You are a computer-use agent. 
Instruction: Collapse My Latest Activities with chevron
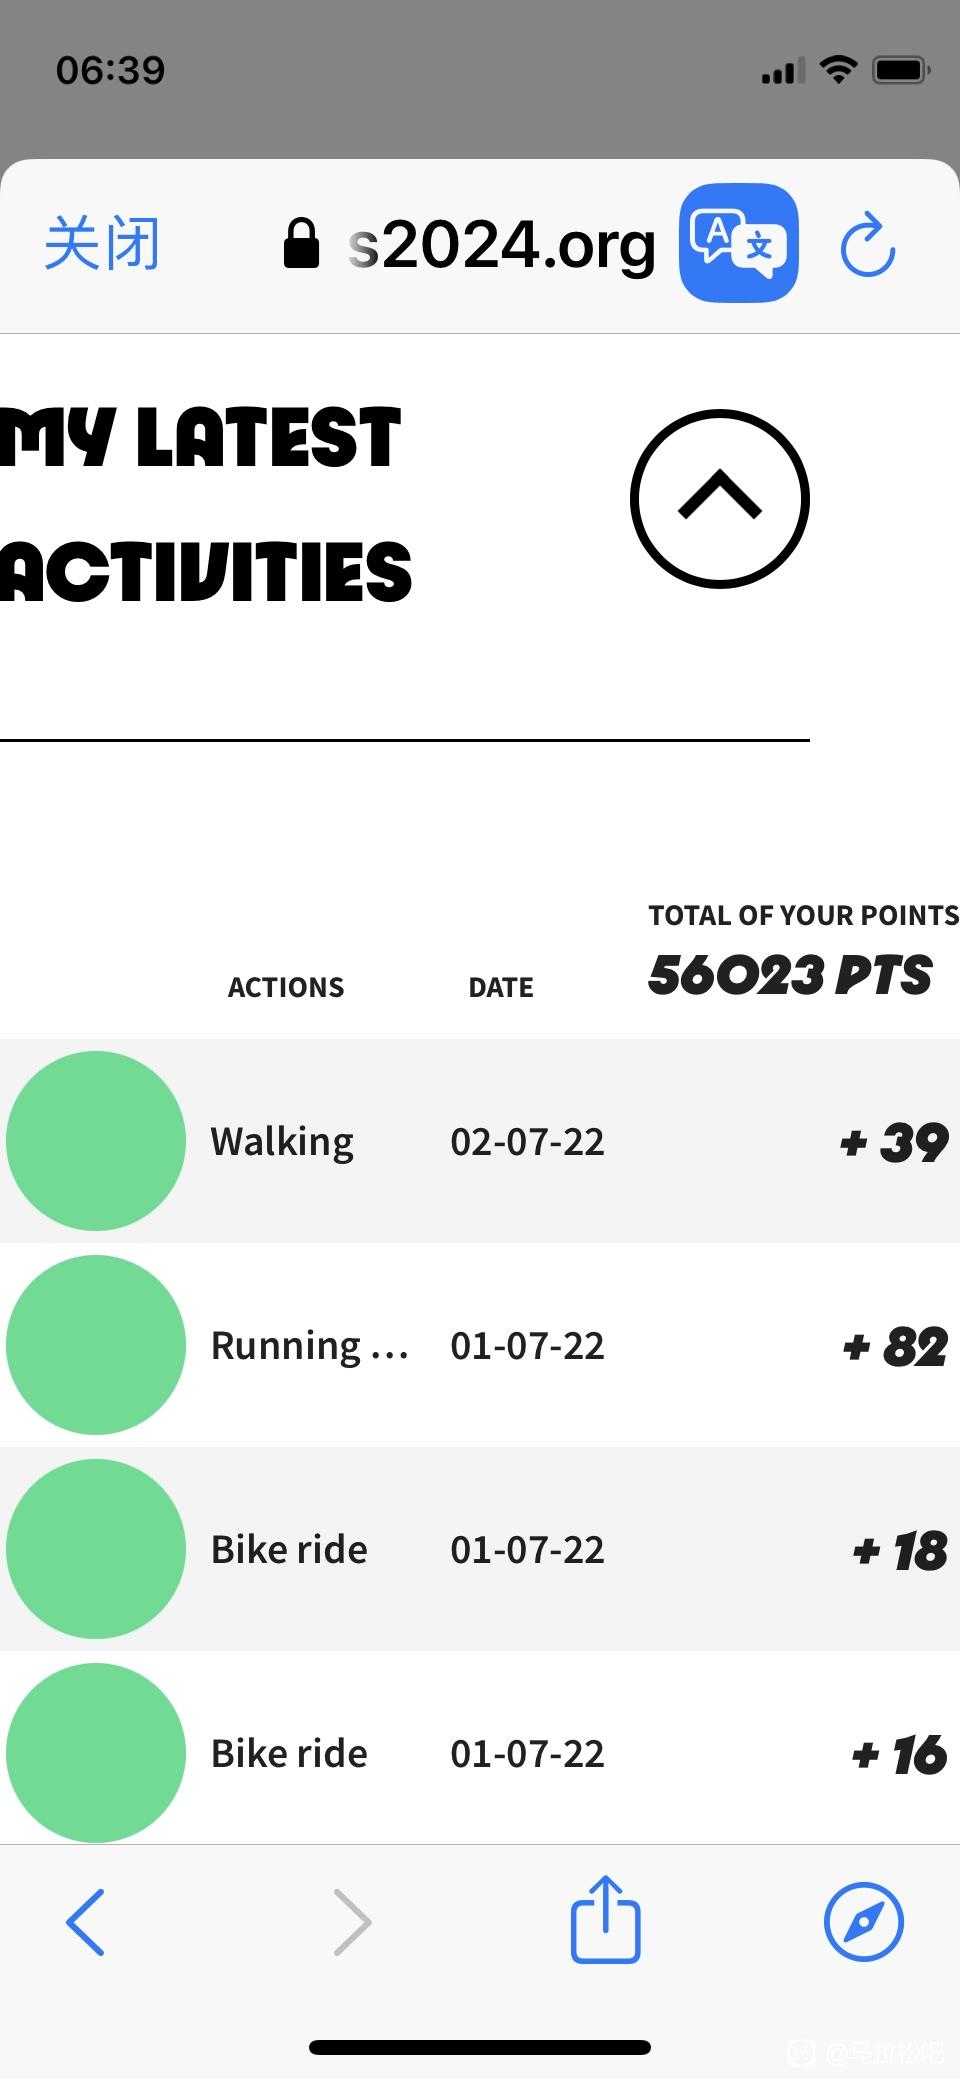coord(719,498)
